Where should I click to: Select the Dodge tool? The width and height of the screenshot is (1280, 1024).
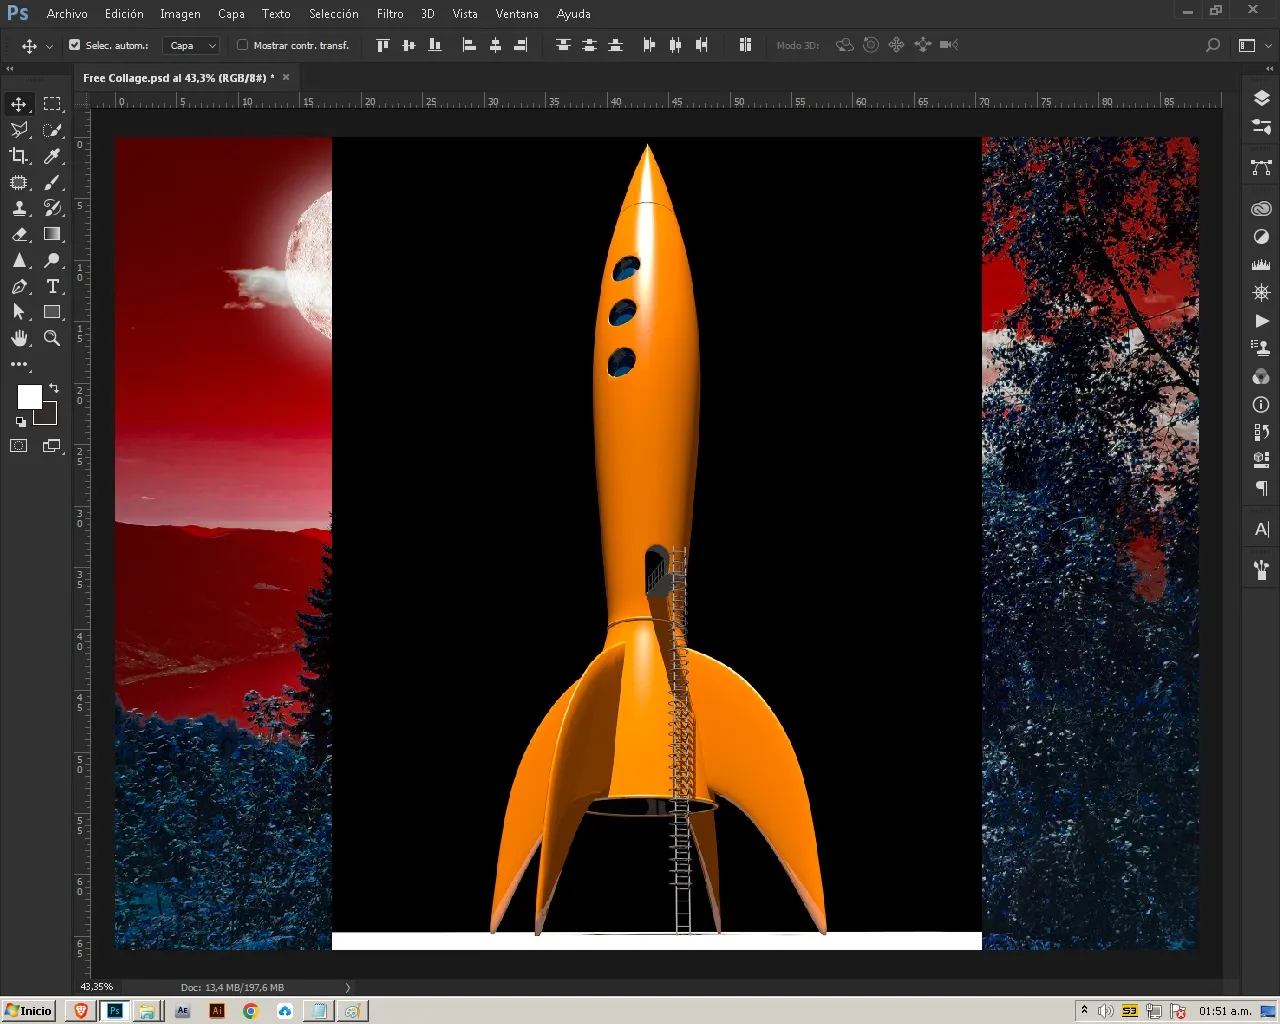(x=52, y=260)
